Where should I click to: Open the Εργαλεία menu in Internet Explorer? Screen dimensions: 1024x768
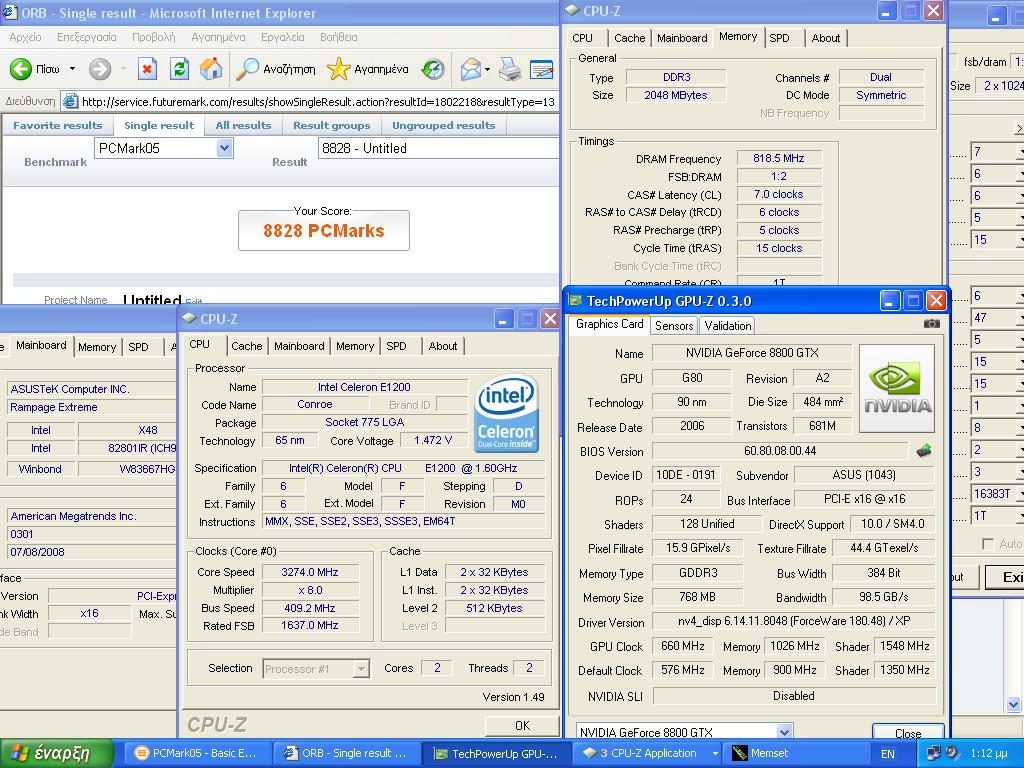pyautogui.click(x=283, y=37)
